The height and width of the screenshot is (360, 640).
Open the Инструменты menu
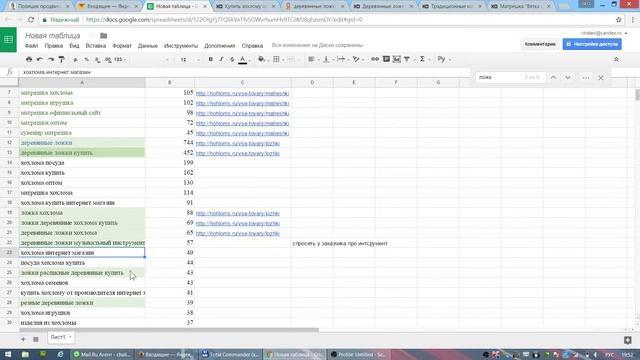click(x=181, y=46)
